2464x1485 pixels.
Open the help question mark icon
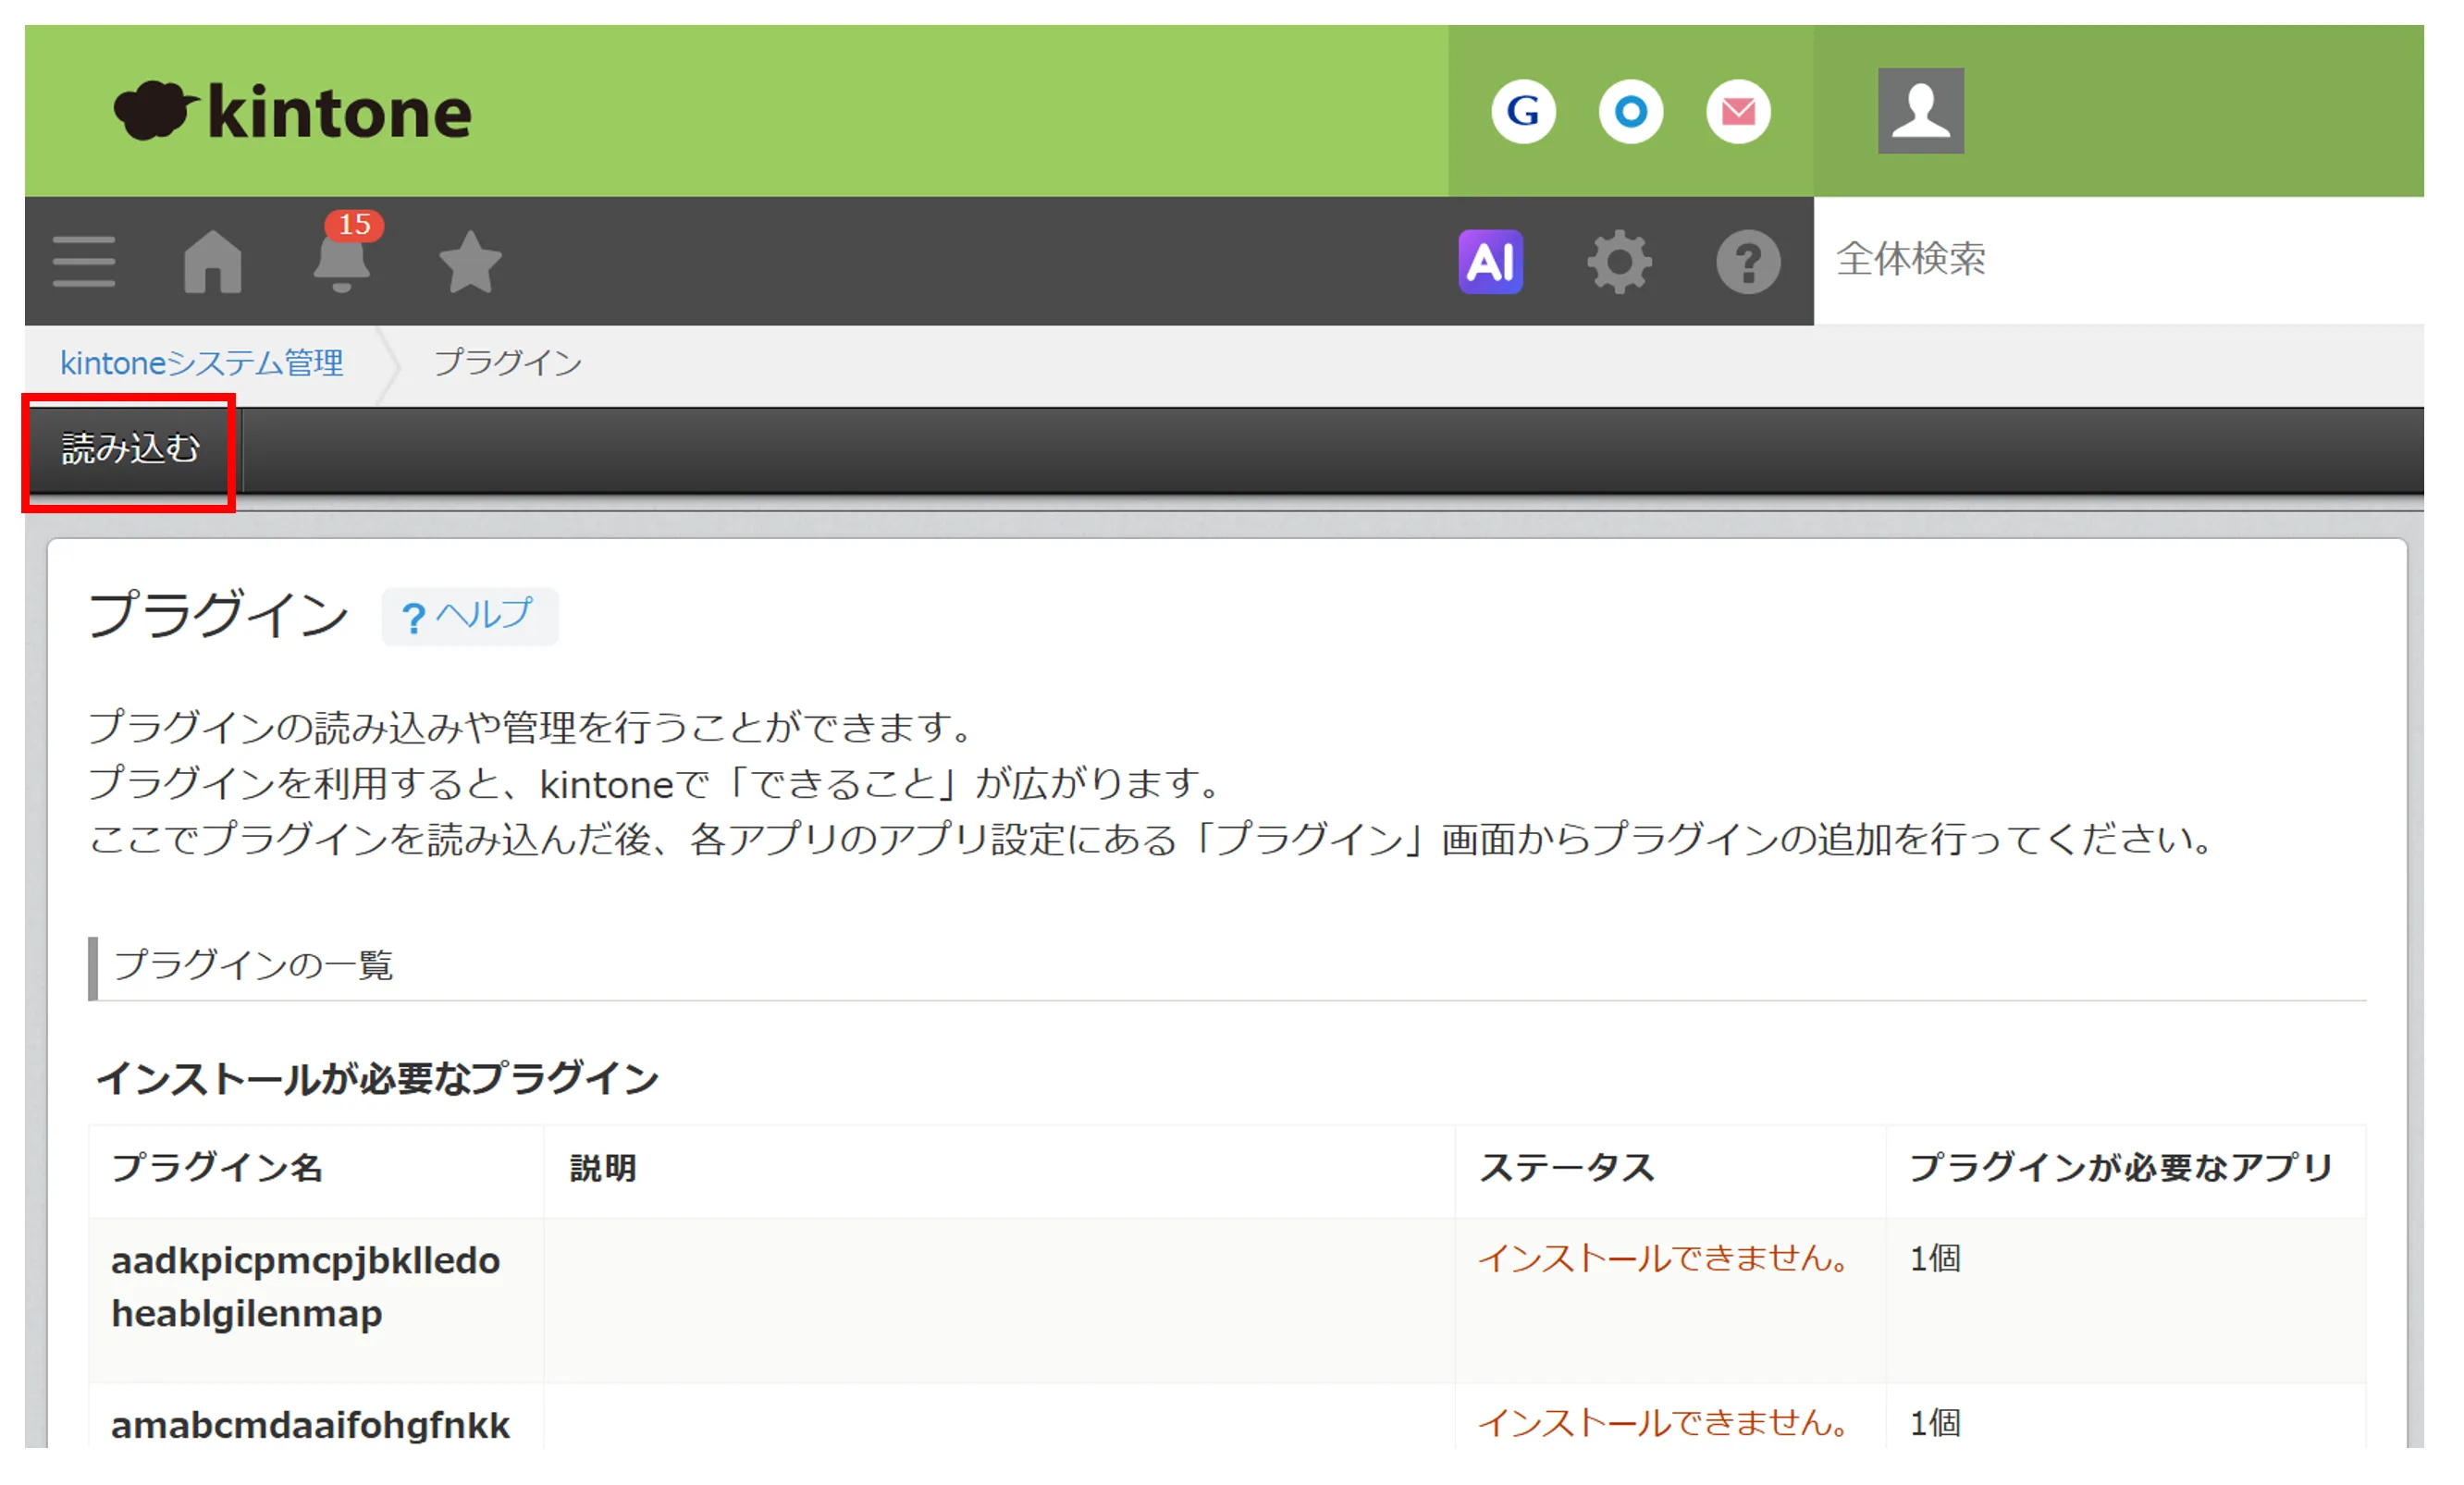pos(1748,262)
